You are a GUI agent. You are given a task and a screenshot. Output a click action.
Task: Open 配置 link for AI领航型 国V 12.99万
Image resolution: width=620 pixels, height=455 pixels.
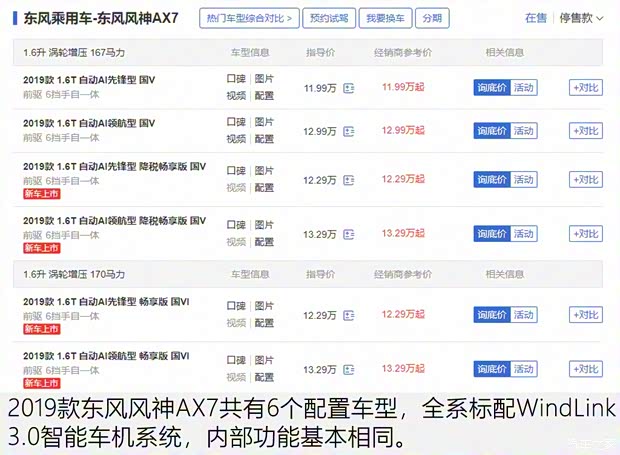click(x=264, y=139)
